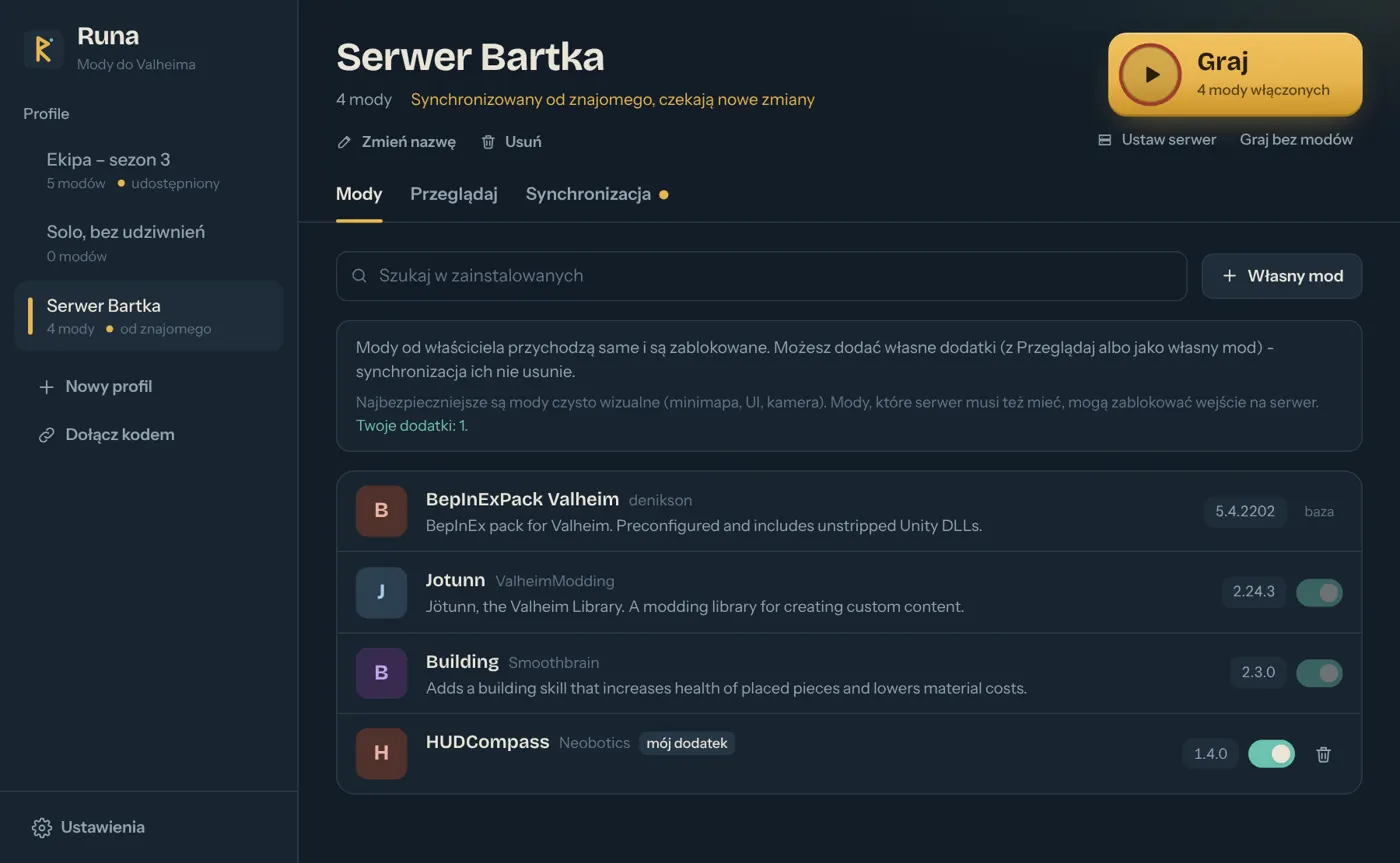
Task: Click the link icon beside Dołącz kodem
Action: point(46,435)
